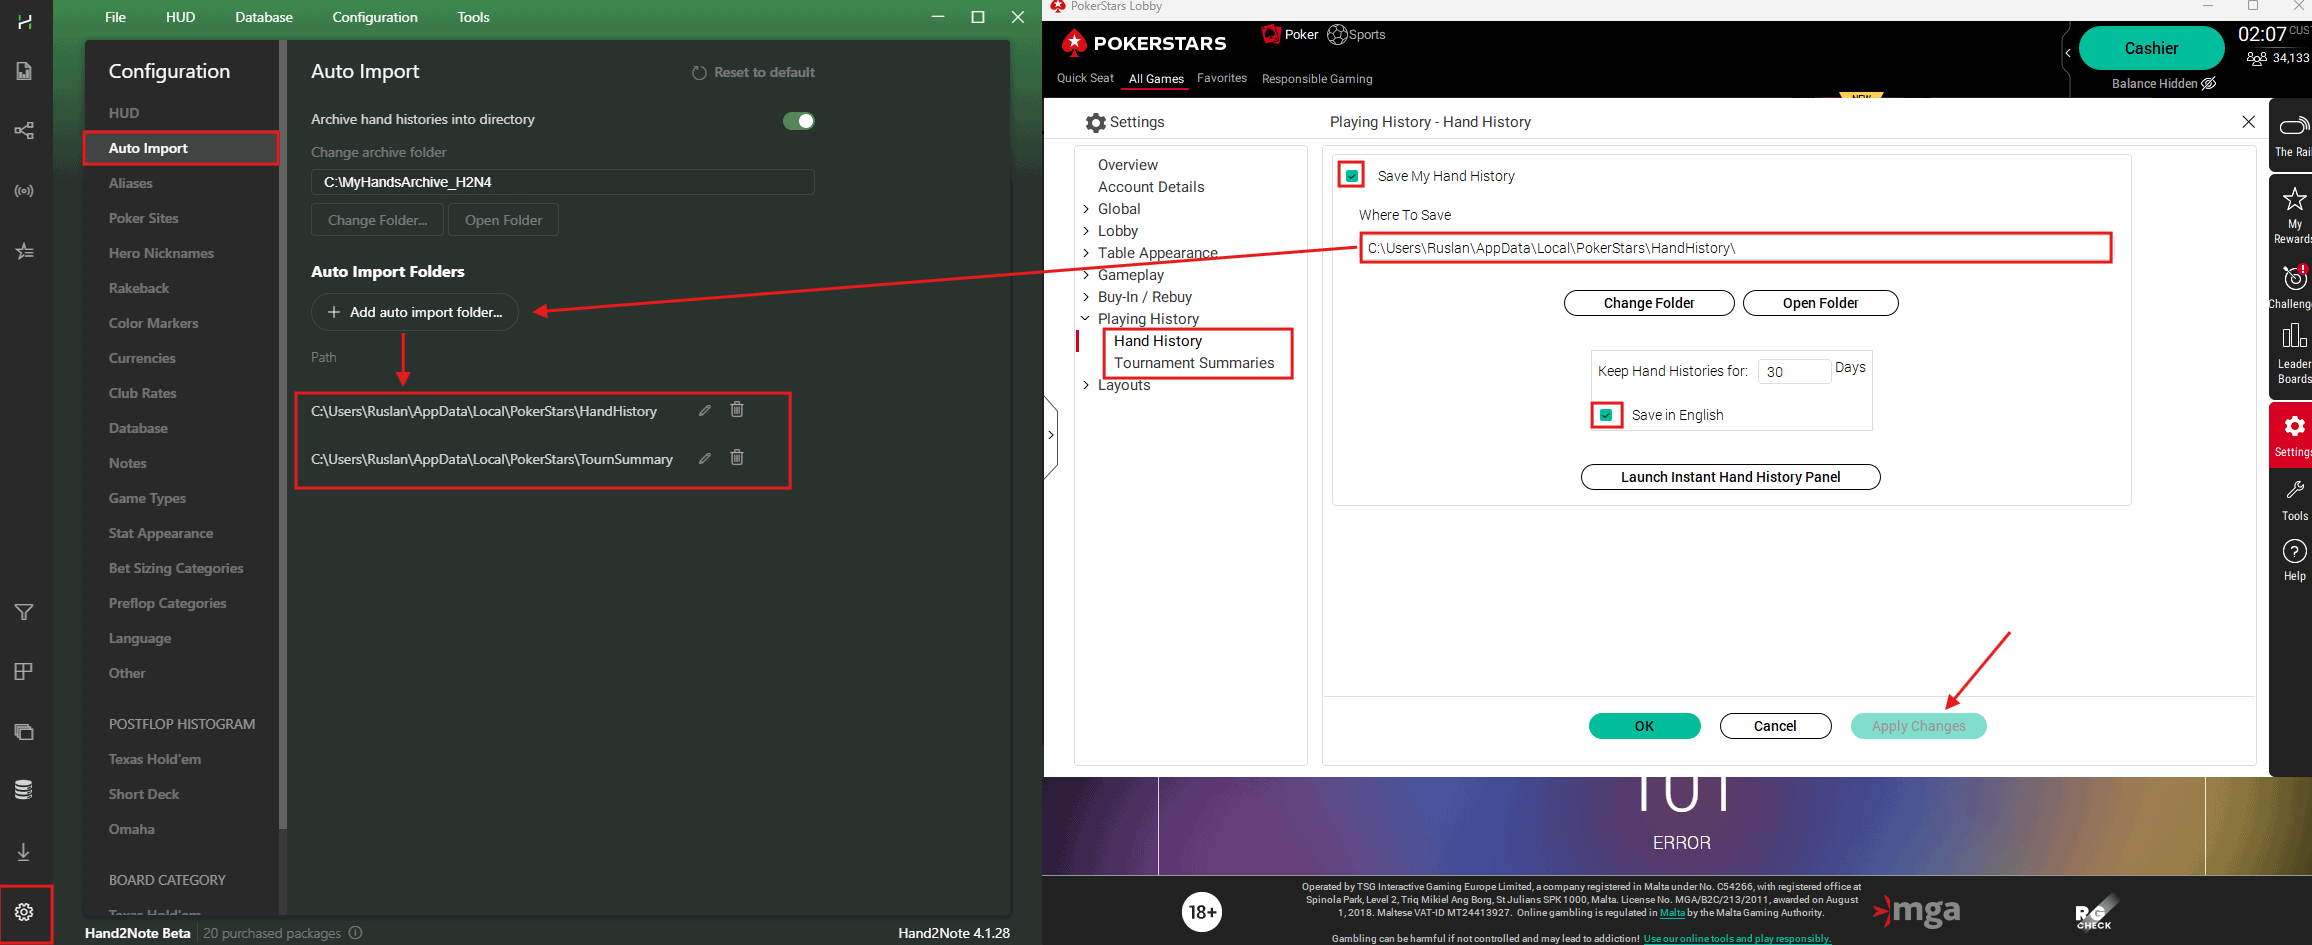Switch to the Favorites tab in PokerStars lobby
The height and width of the screenshot is (945, 2312).
(x=1221, y=78)
